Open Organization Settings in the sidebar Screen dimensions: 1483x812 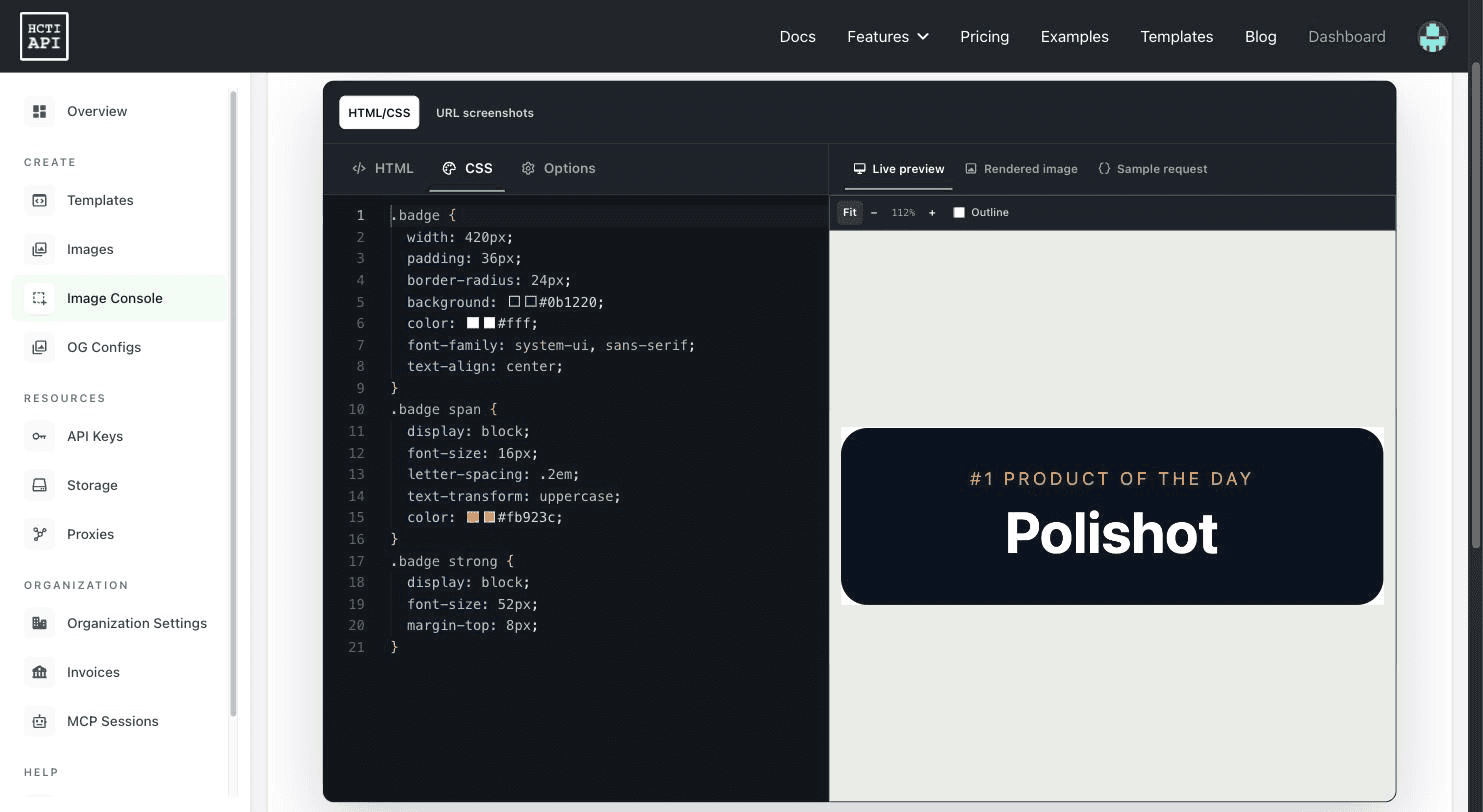pyautogui.click(x=120, y=623)
